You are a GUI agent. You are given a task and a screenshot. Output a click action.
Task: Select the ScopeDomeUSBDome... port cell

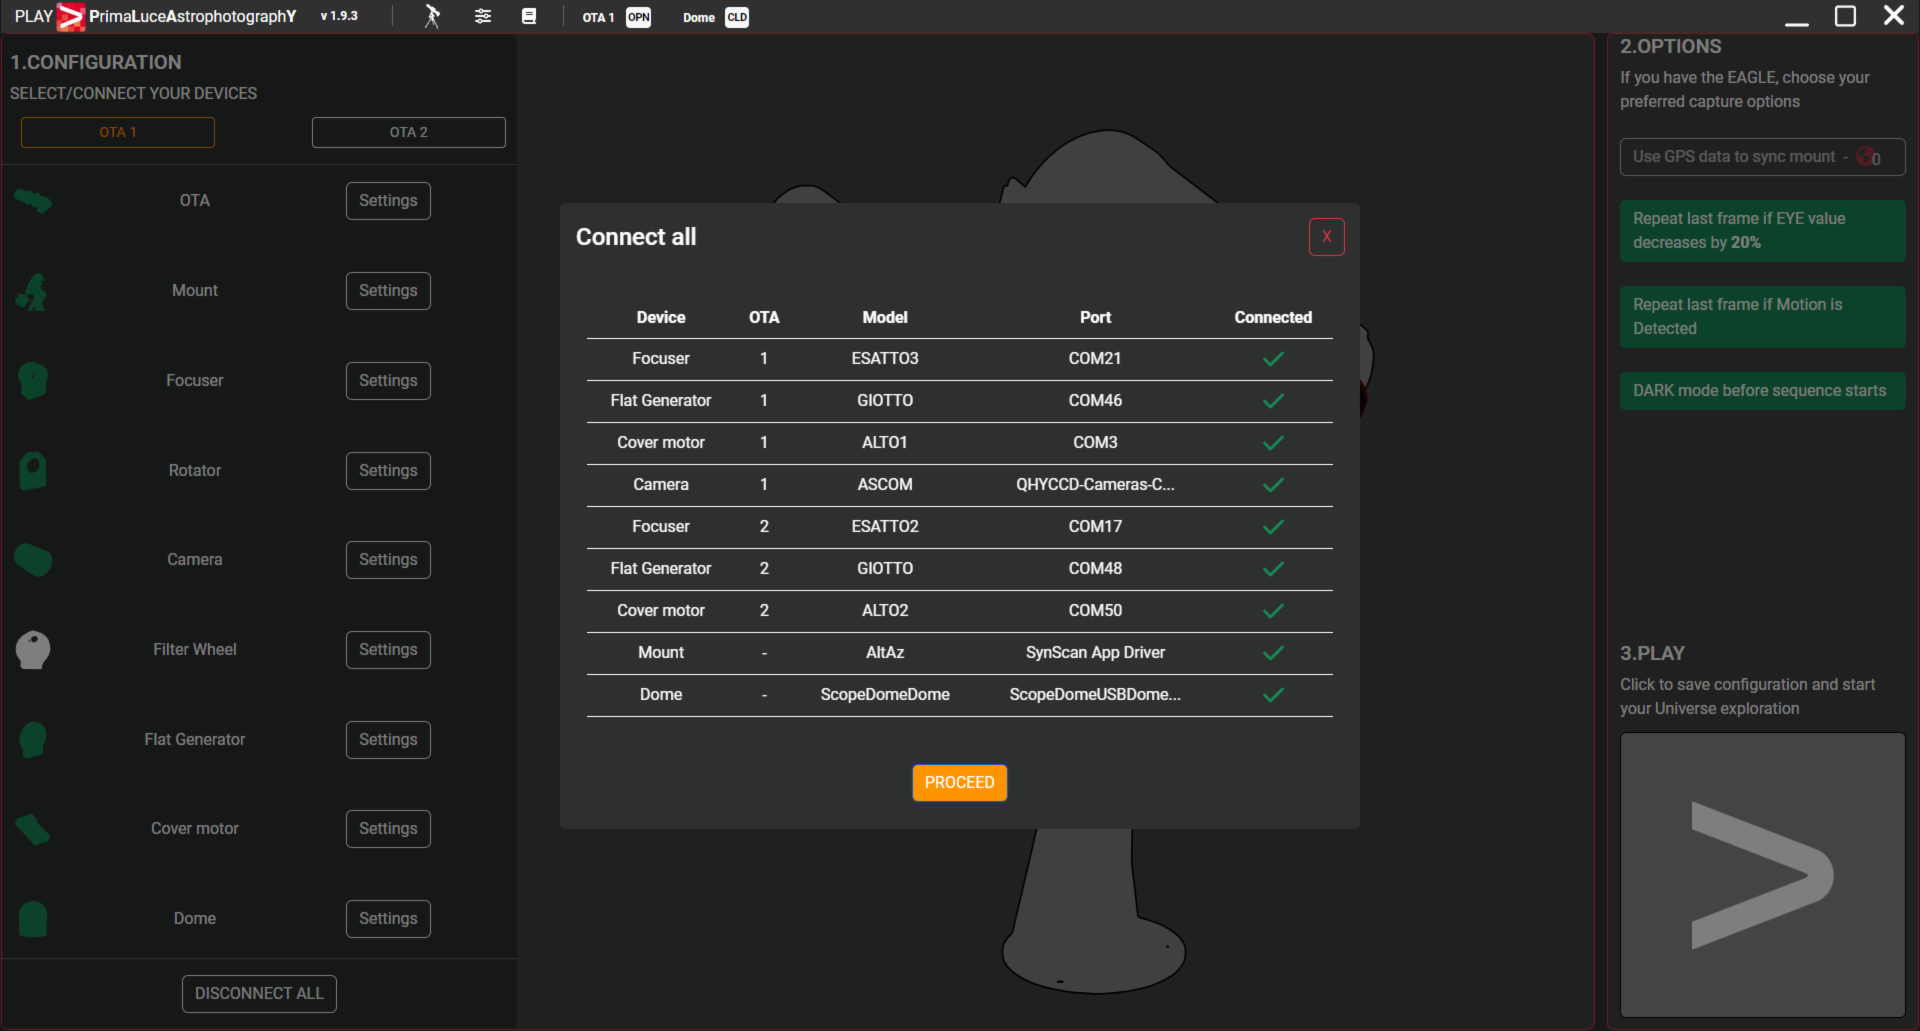tap(1095, 694)
